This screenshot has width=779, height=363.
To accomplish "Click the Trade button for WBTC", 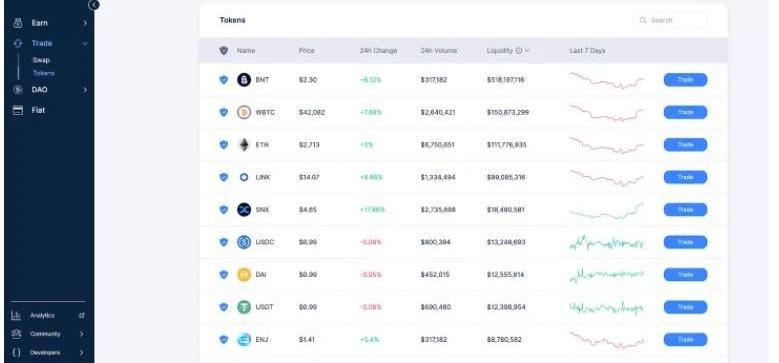I will point(685,112).
